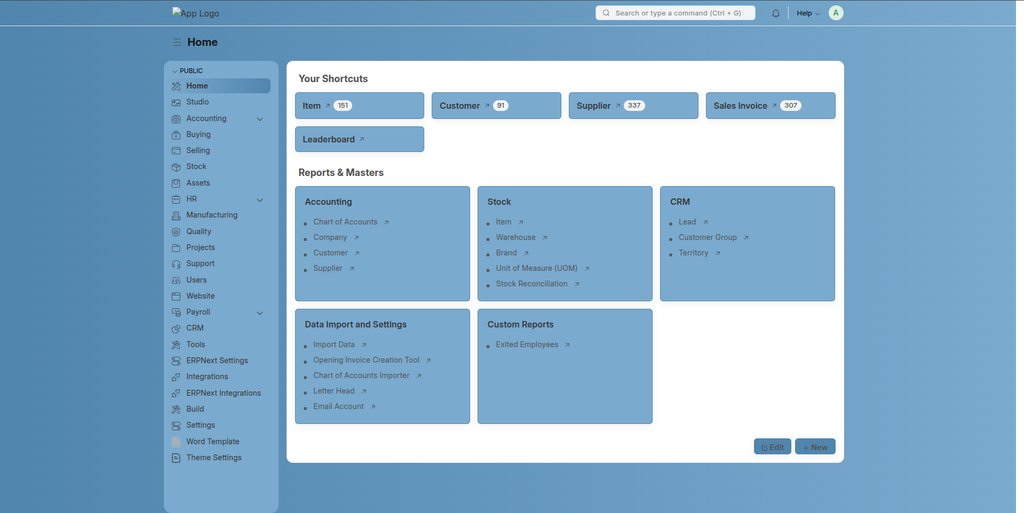Click the Support headset icon in sidebar
Image resolution: width=1024 pixels, height=513 pixels.
pyautogui.click(x=176, y=264)
